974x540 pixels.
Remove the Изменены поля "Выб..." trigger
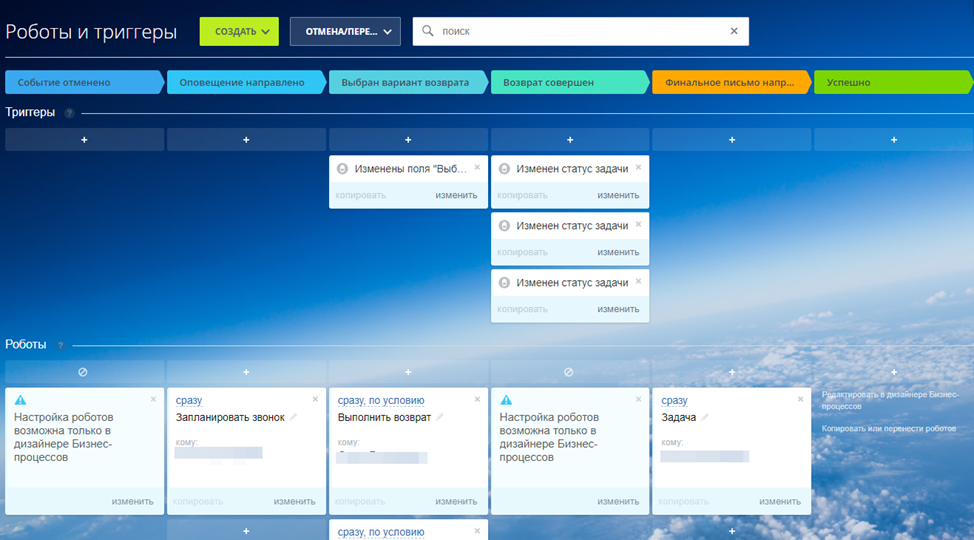coord(477,167)
